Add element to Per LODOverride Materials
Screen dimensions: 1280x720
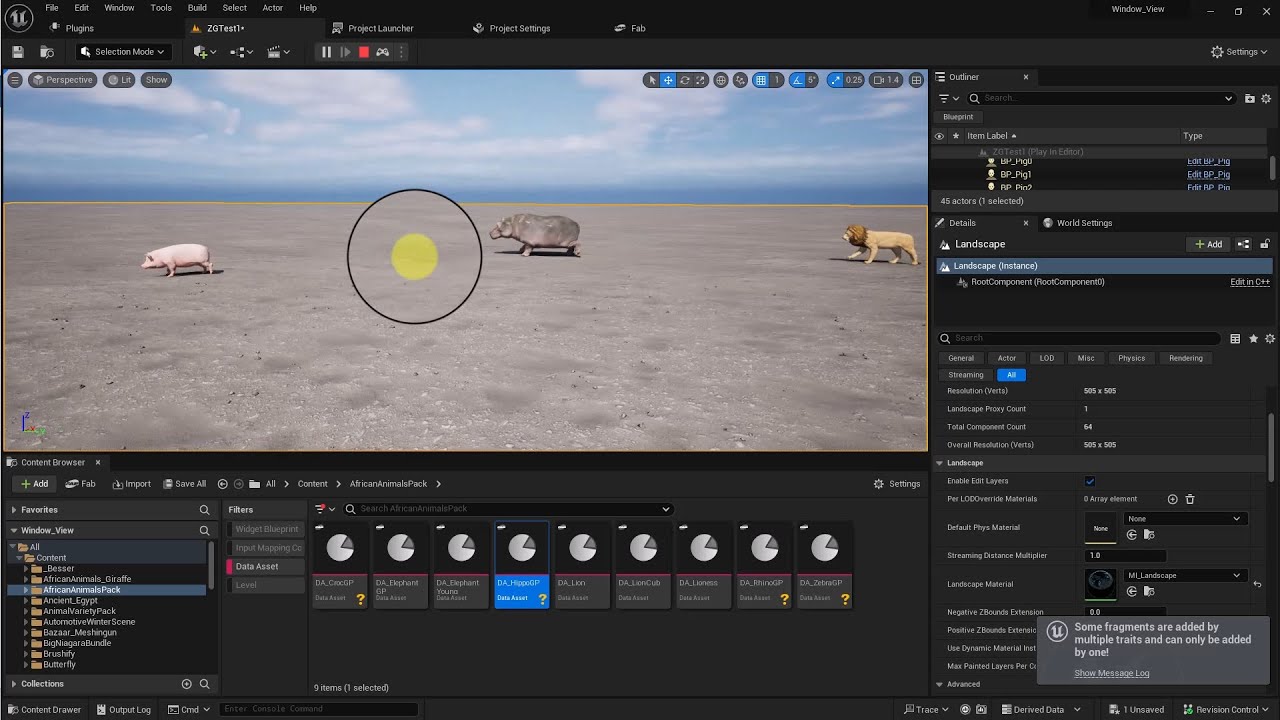1172,499
